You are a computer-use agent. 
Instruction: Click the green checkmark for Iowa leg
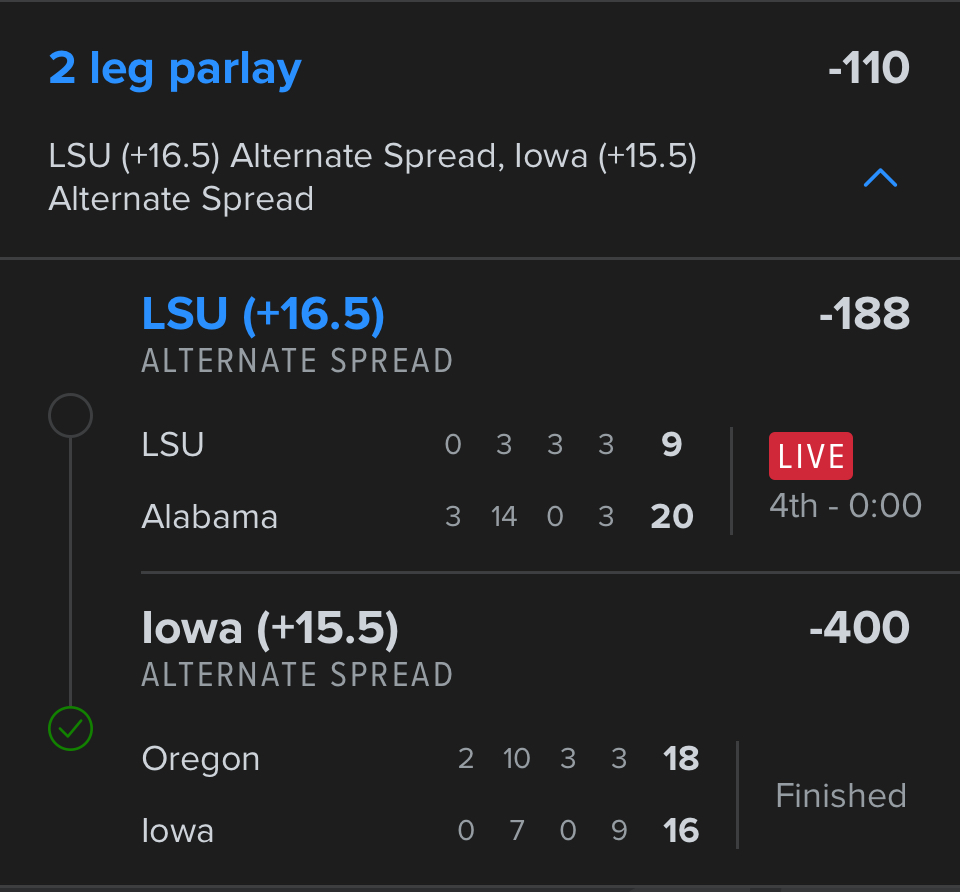(70, 729)
